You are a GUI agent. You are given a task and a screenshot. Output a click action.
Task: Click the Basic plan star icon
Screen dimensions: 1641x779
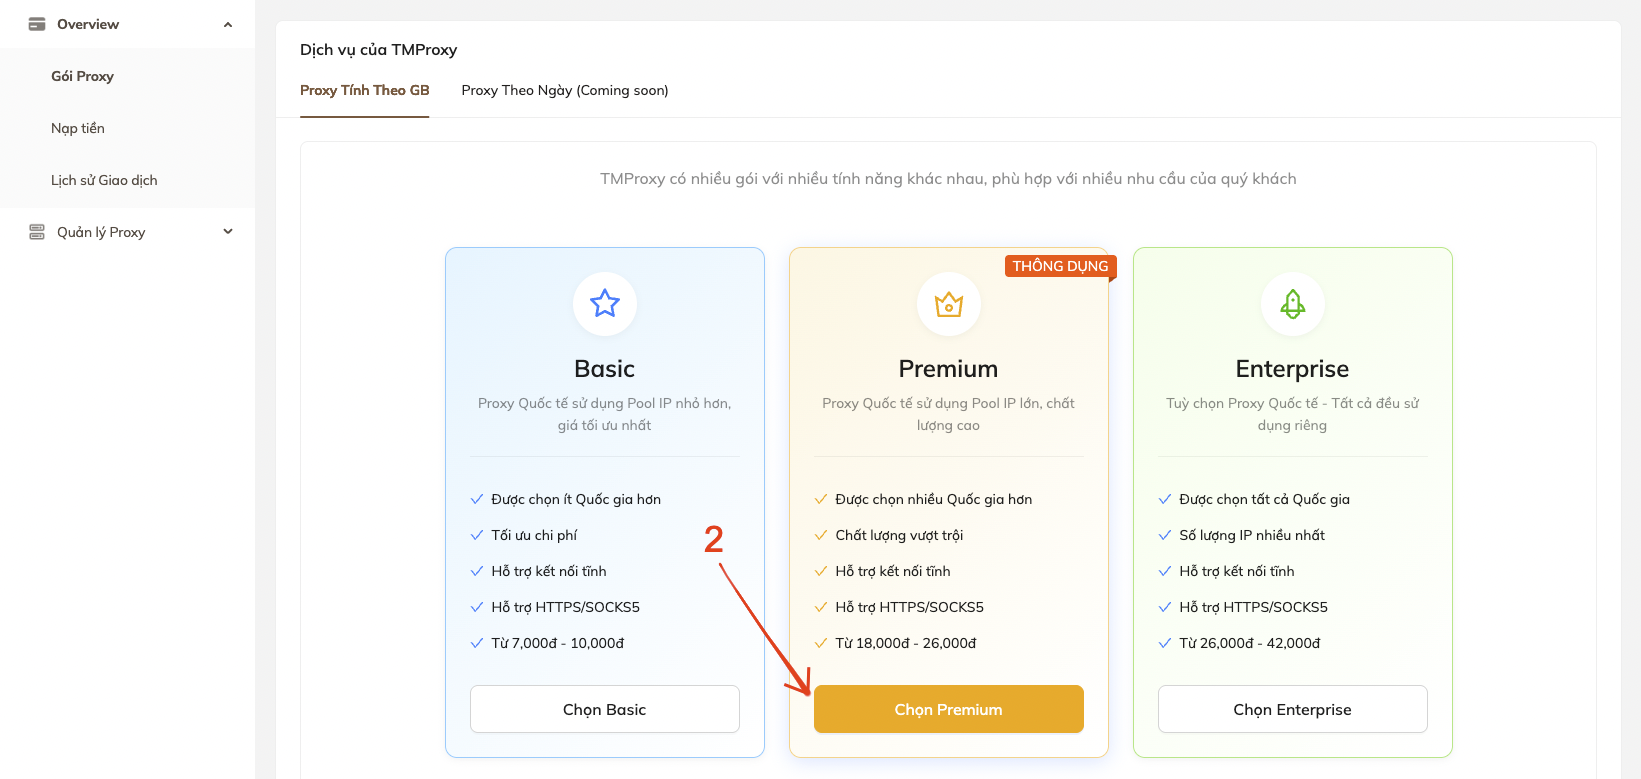click(605, 304)
